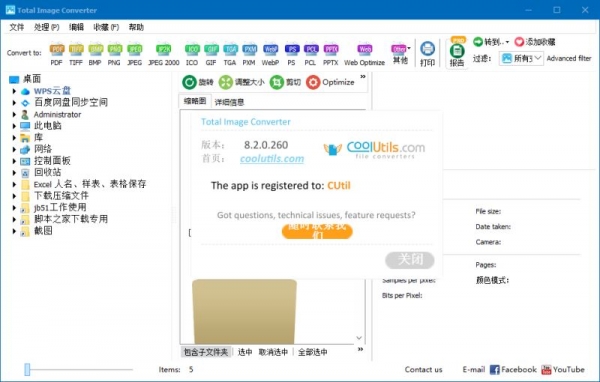
Task: Open the 文件 menu
Action: (x=17, y=27)
